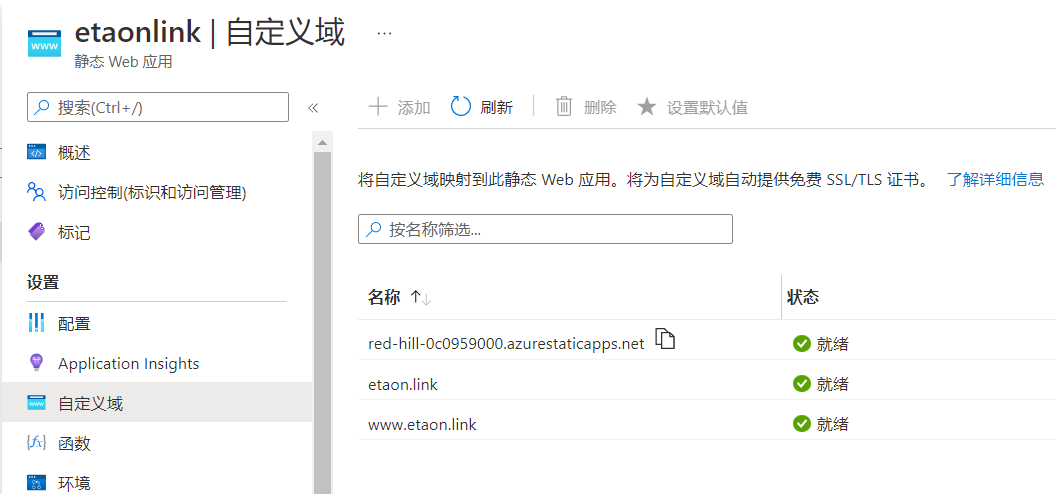The height and width of the screenshot is (494, 1056).
Task: Click 就绪 status for azurestaticapps.net row
Action: [x=832, y=345]
